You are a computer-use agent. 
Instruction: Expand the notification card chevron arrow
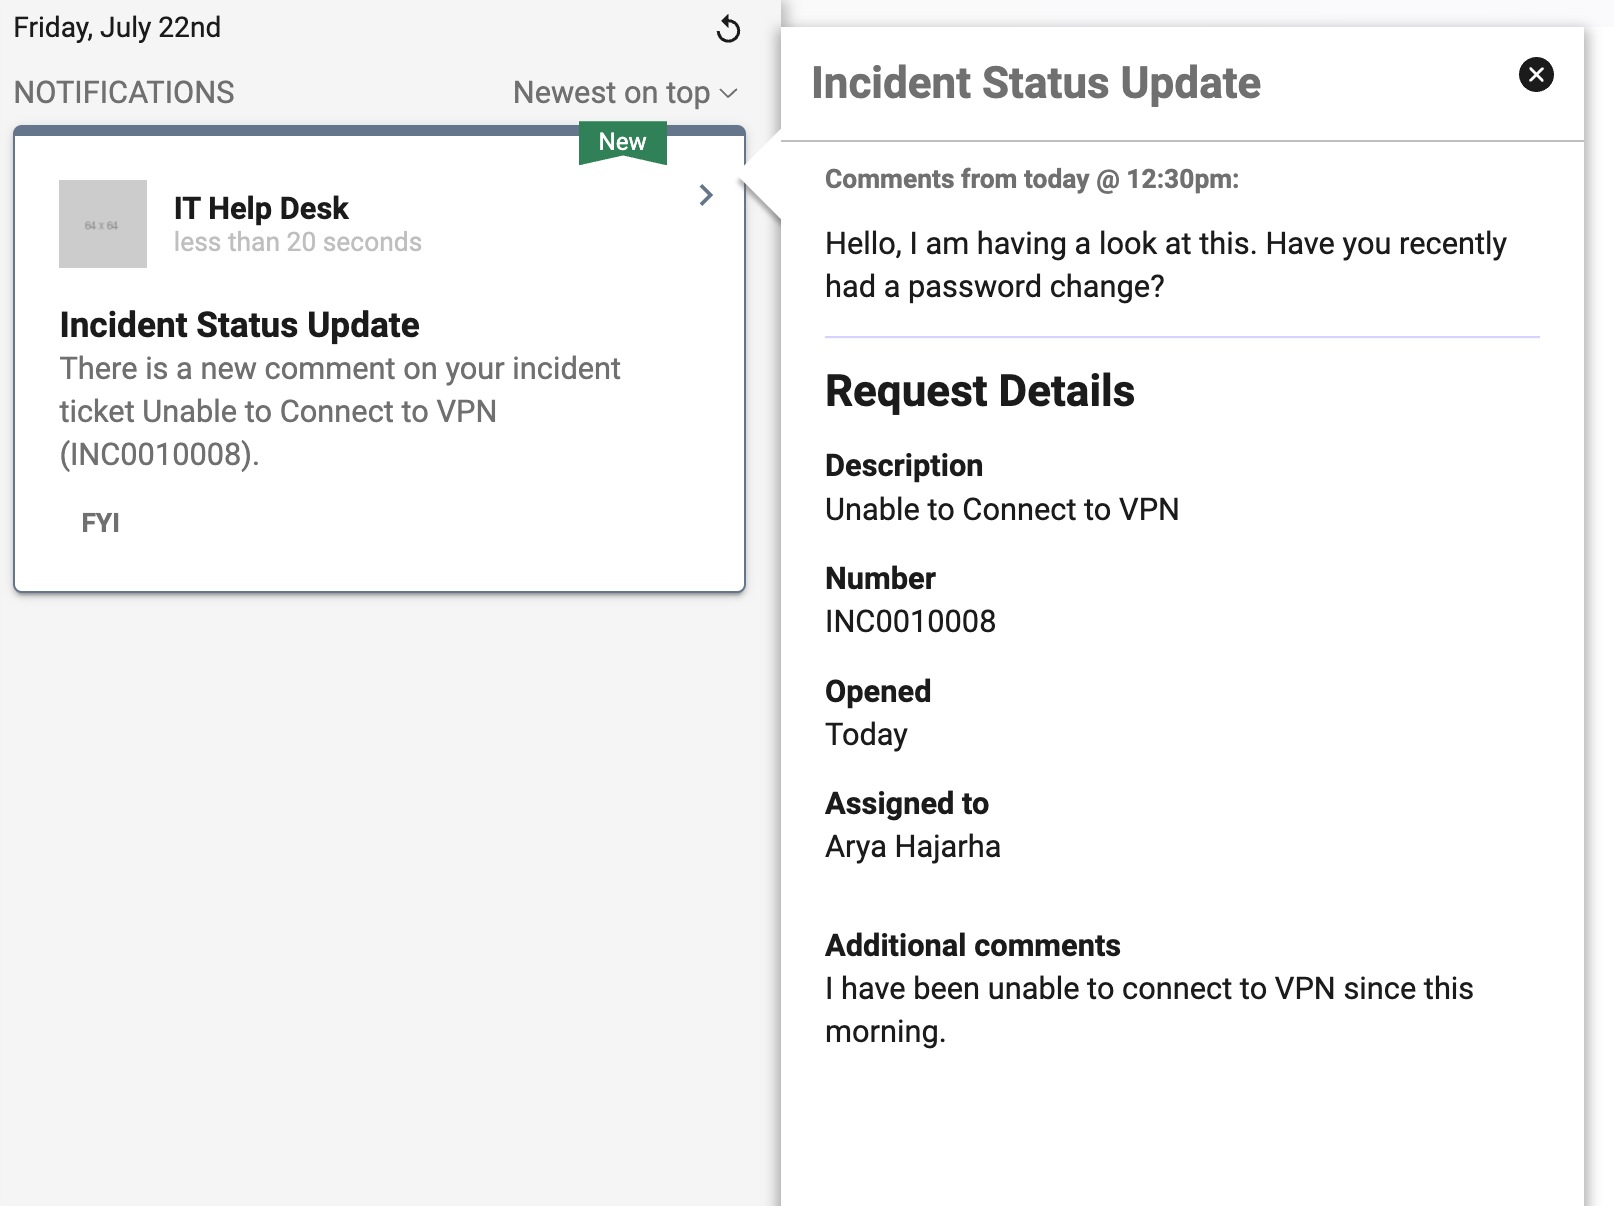pyautogui.click(x=706, y=195)
